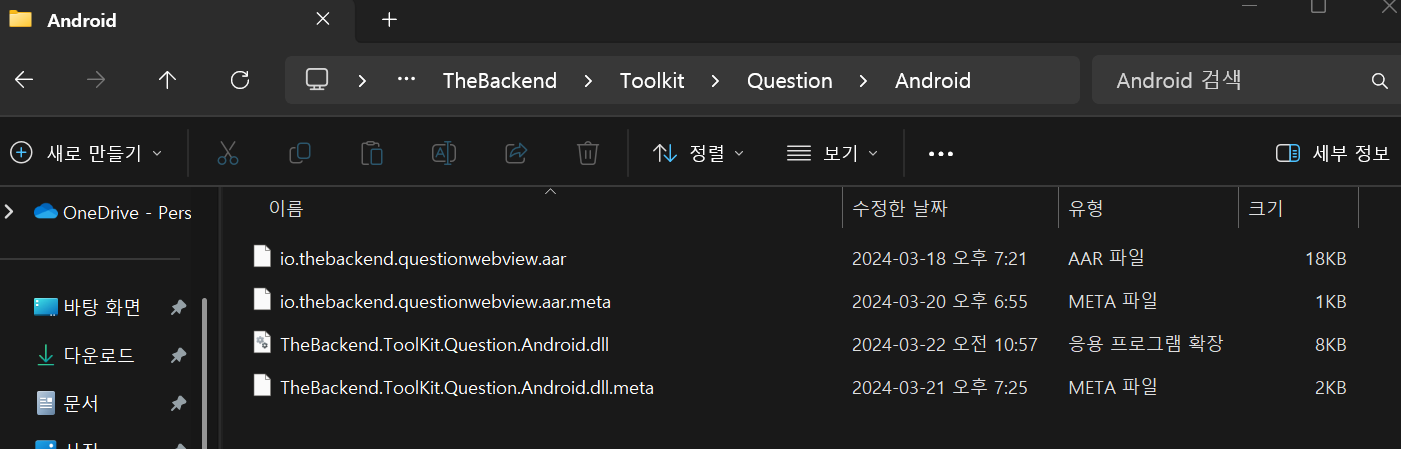Screen dimensions: 1401x449
Task: Go up one folder level
Action: [x=167, y=81]
